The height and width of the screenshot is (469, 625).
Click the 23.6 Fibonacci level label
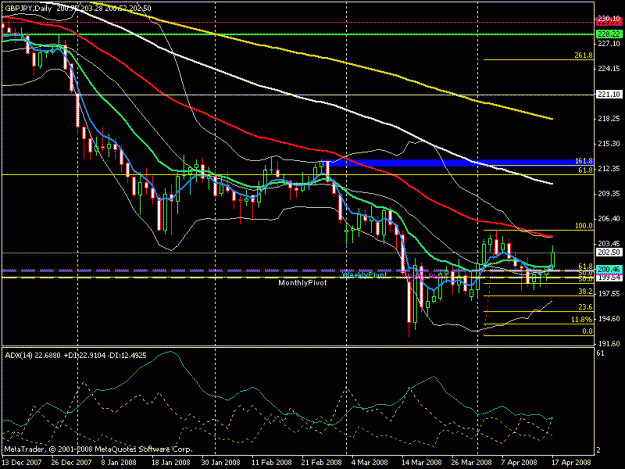[x=585, y=307]
